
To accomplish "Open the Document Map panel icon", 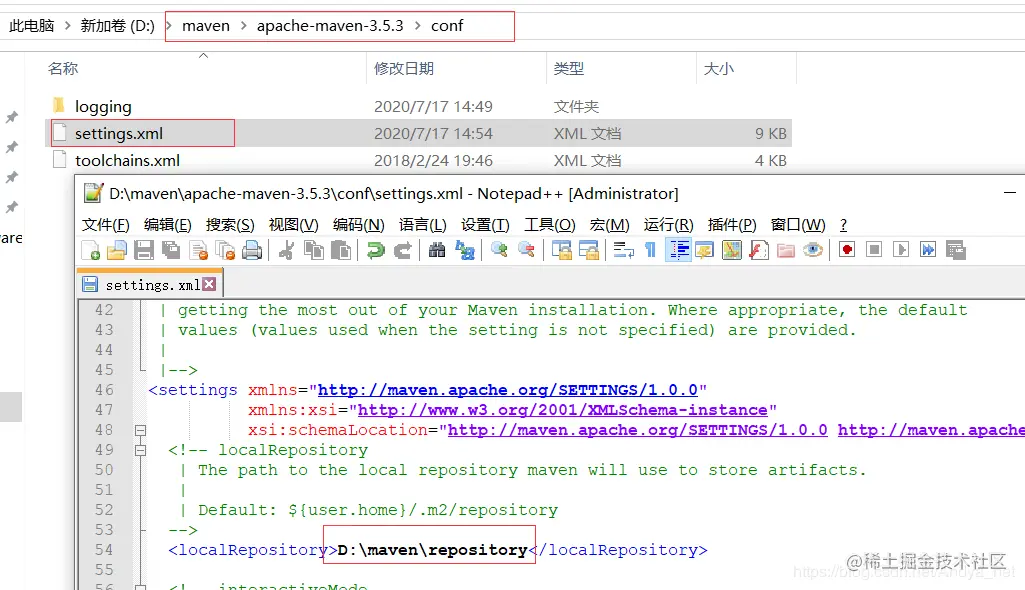I will tap(731, 250).
